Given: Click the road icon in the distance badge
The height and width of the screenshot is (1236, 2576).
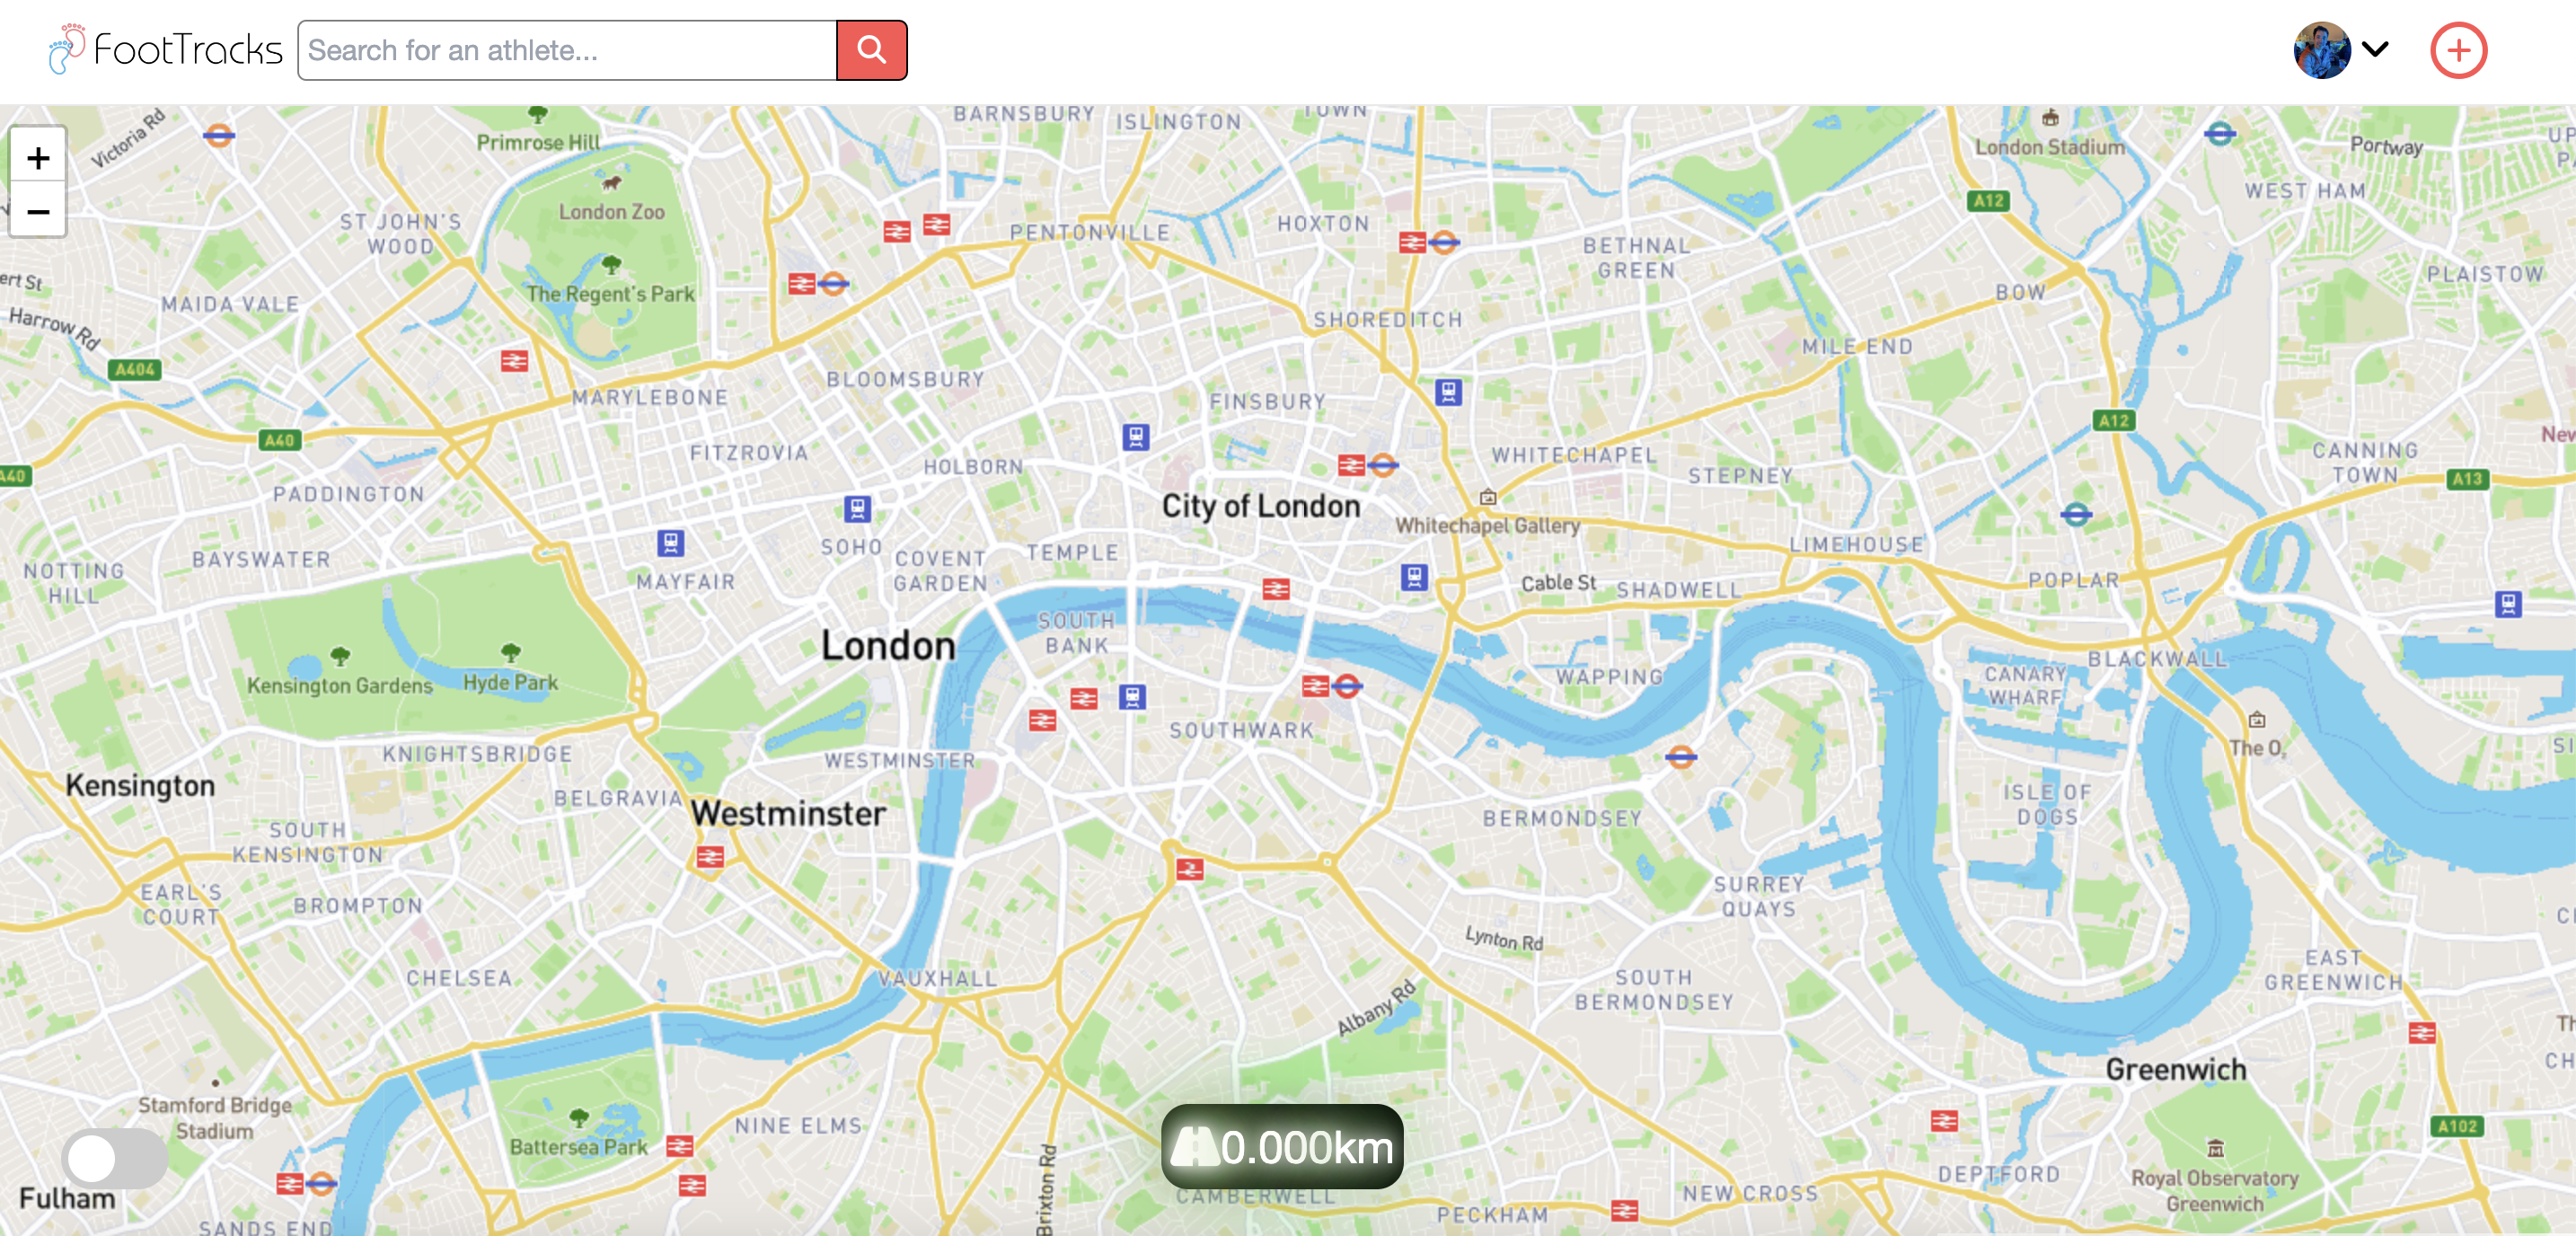Looking at the screenshot, I should pyautogui.click(x=1194, y=1147).
